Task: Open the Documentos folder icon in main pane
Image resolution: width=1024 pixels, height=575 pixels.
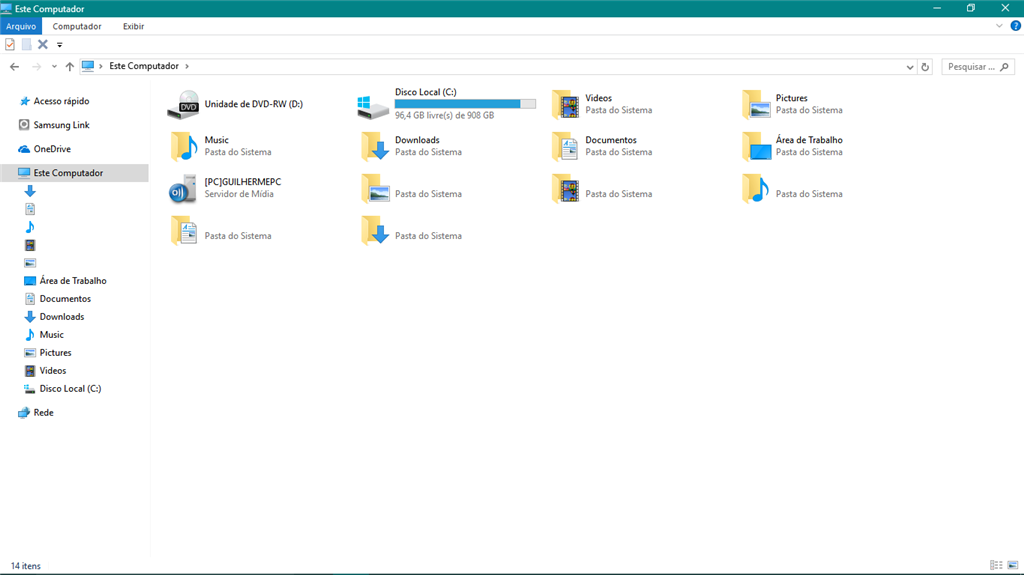Action: pyautogui.click(x=566, y=146)
